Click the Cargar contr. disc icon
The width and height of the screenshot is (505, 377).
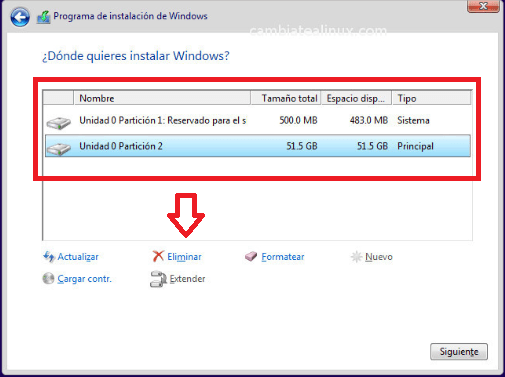pyautogui.click(x=48, y=278)
